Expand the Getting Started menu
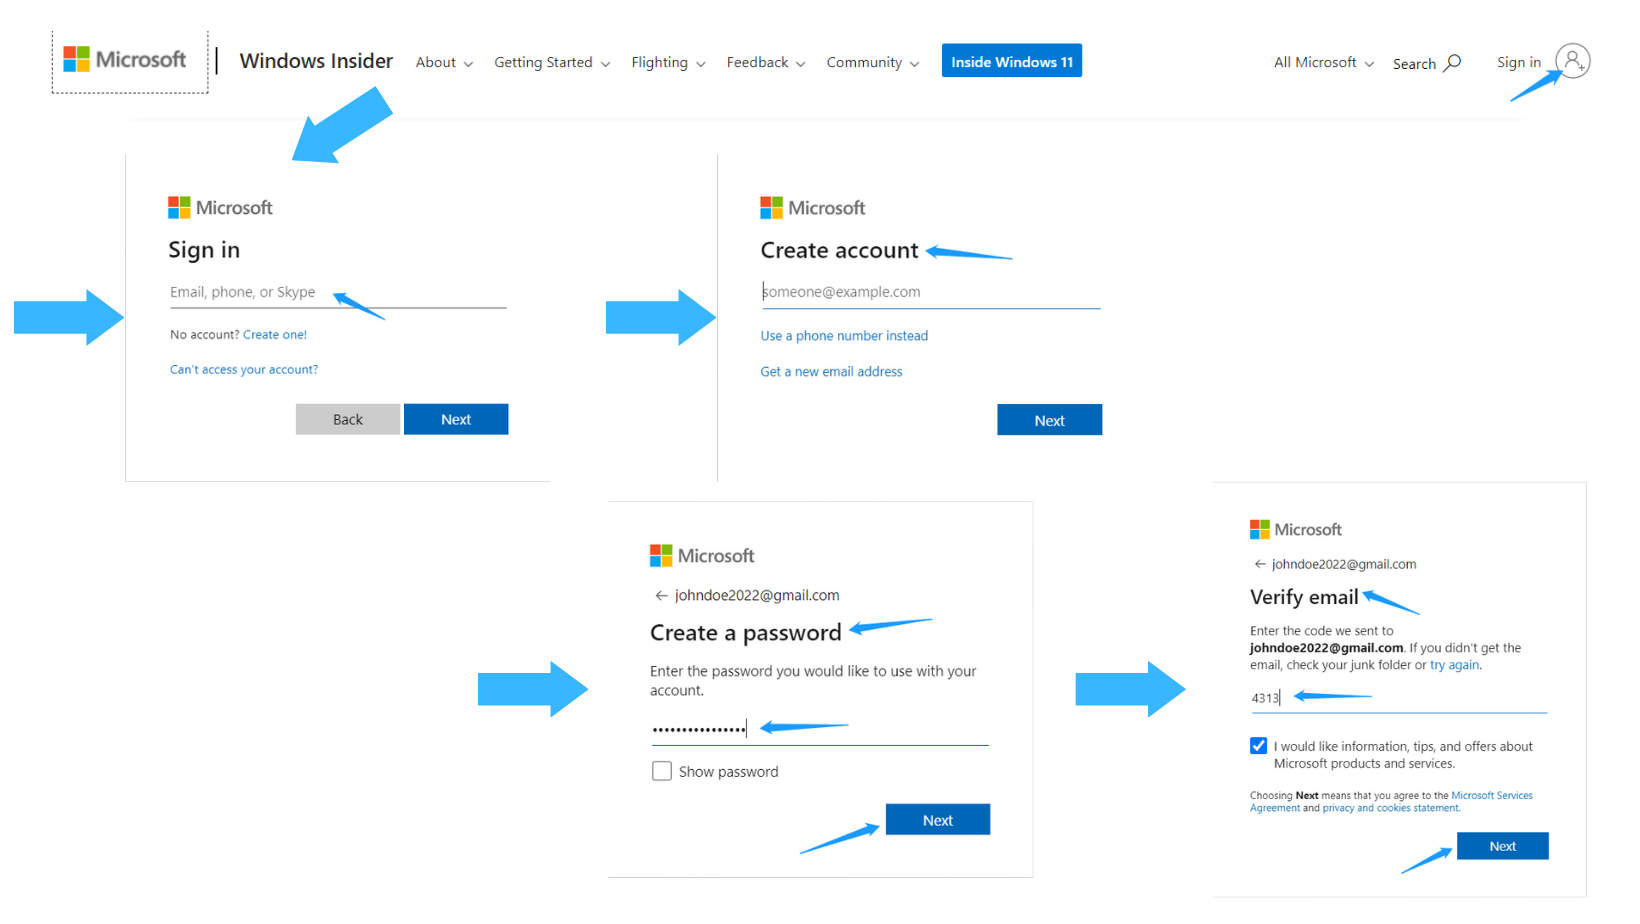Viewport: 1640px width, 924px height. 551,62
